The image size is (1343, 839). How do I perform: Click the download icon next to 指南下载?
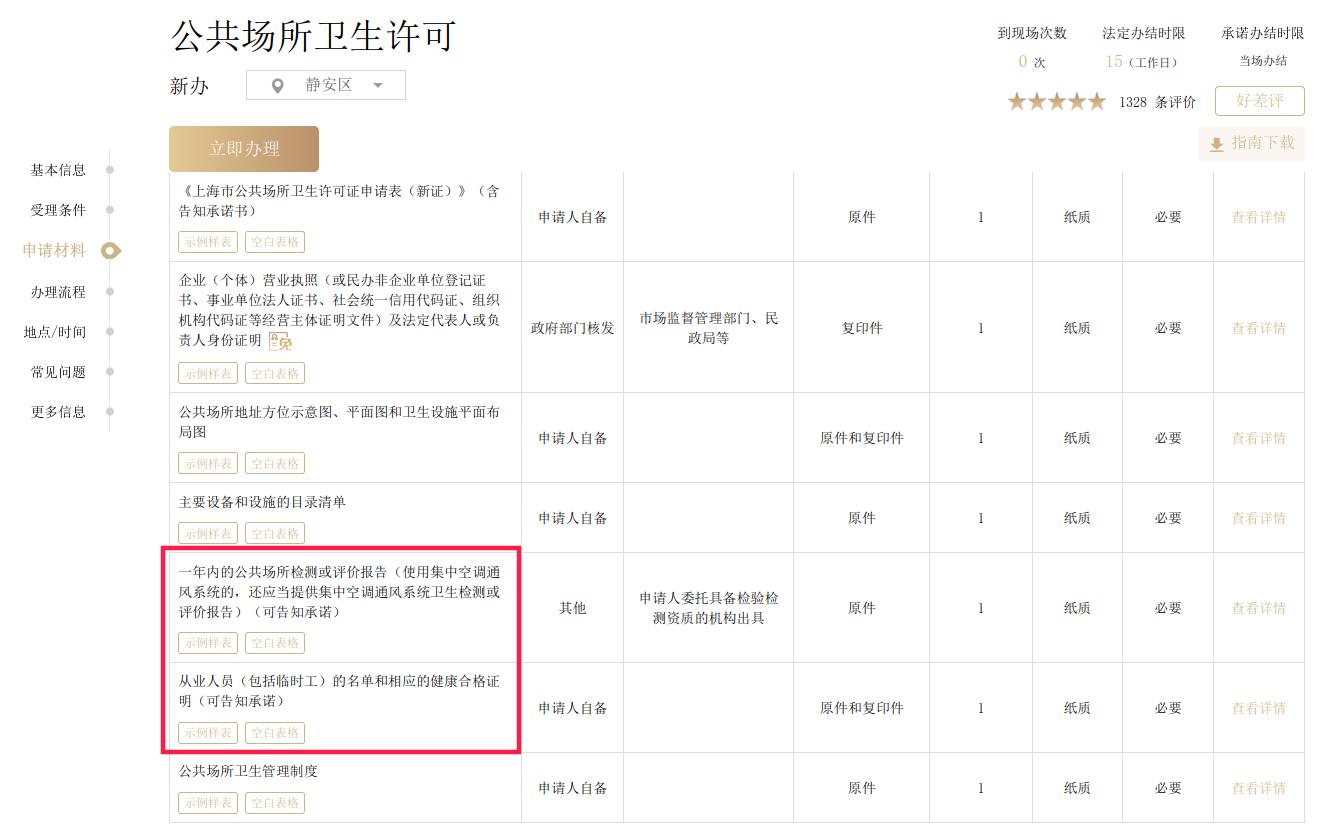(1216, 145)
